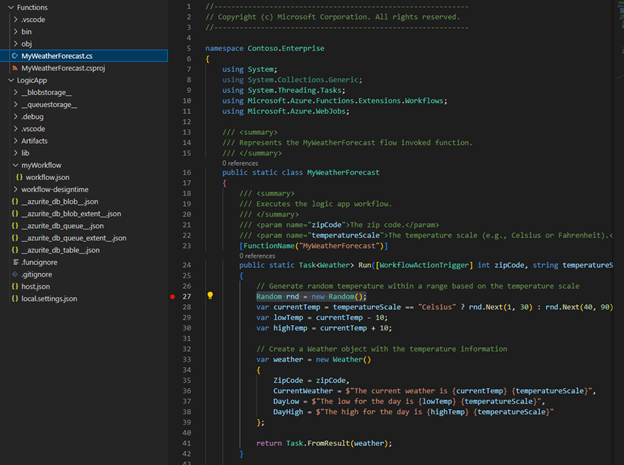
Task: Open the __azurite_db_blob__.json file
Action: click(x=58, y=201)
